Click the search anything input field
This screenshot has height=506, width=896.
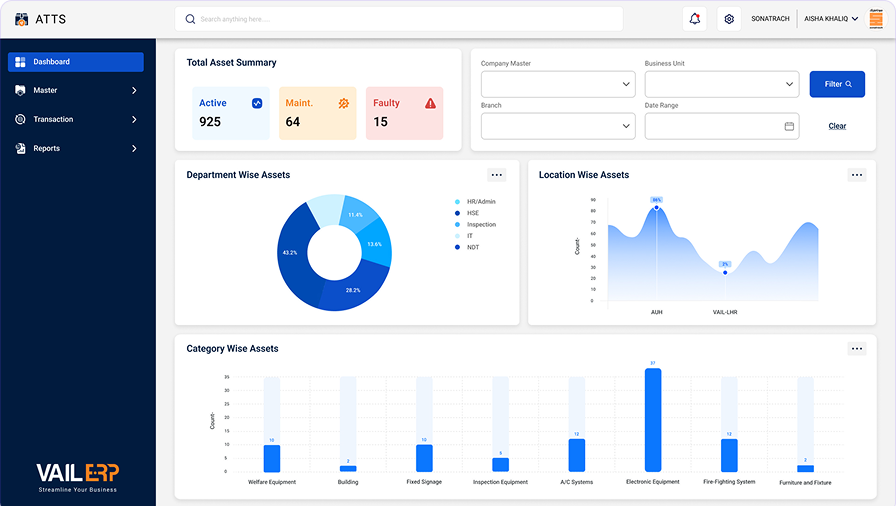(400, 19)
